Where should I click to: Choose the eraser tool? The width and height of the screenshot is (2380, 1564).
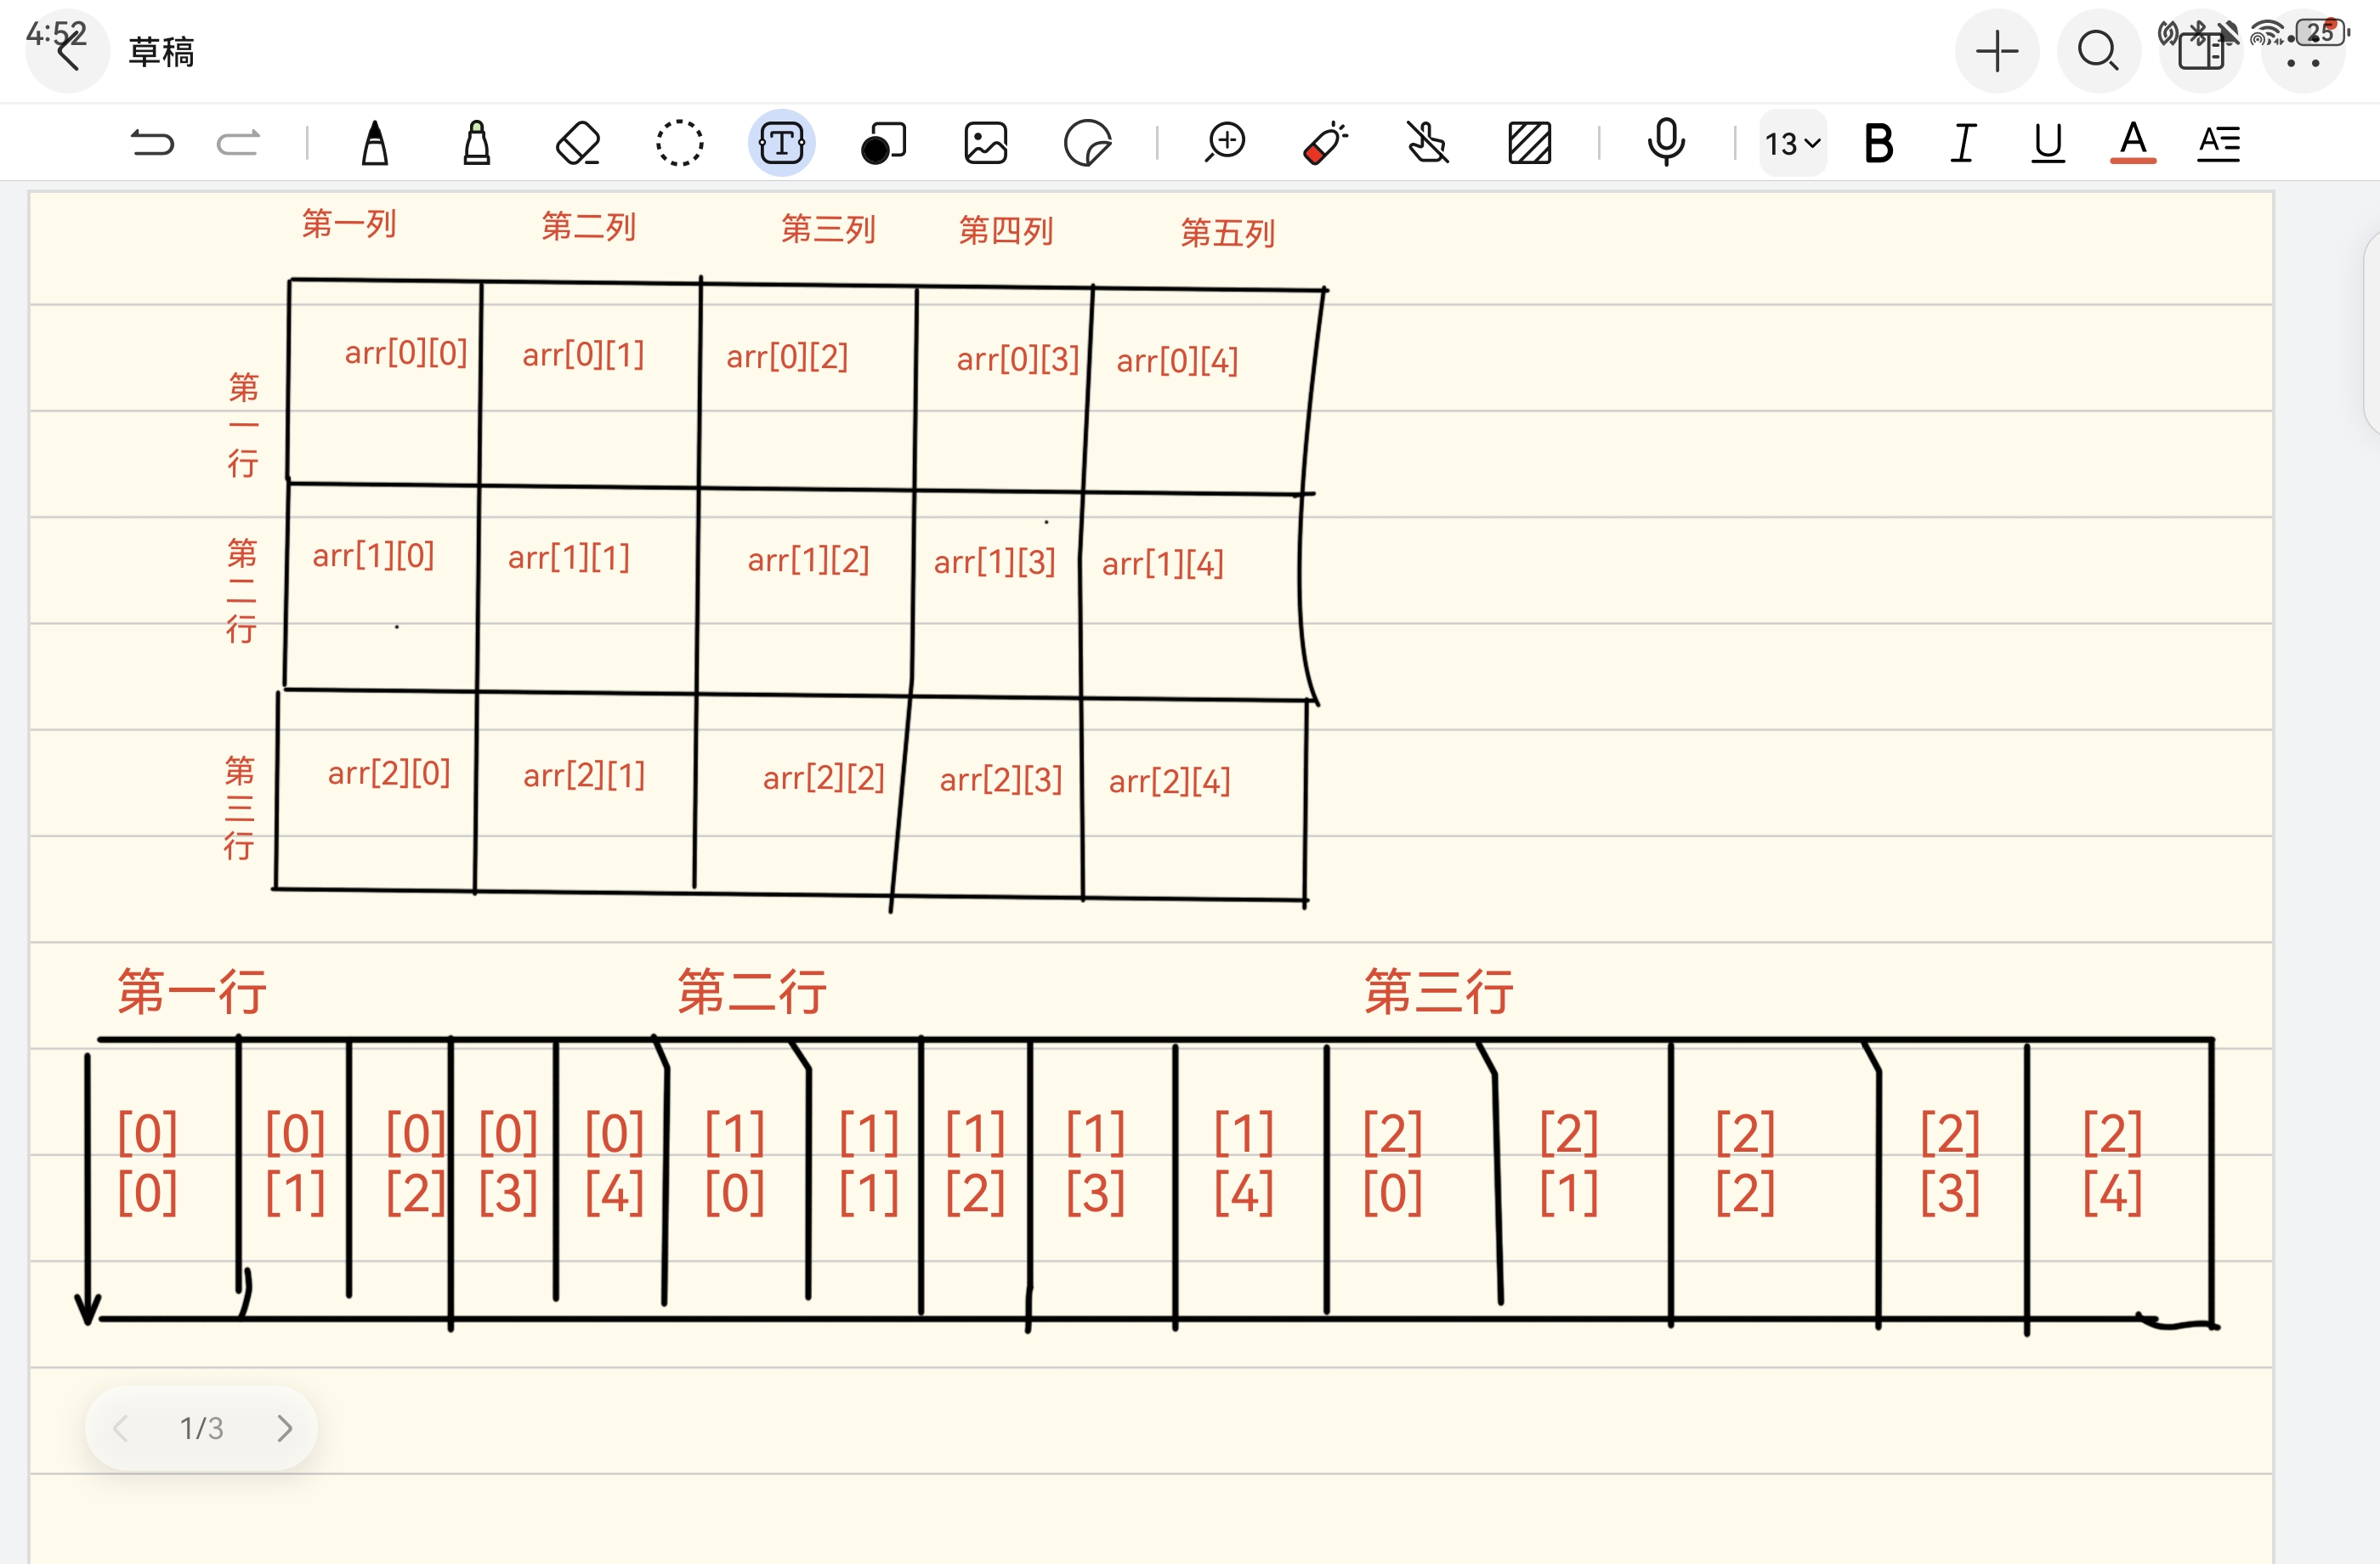coord(578,143)
